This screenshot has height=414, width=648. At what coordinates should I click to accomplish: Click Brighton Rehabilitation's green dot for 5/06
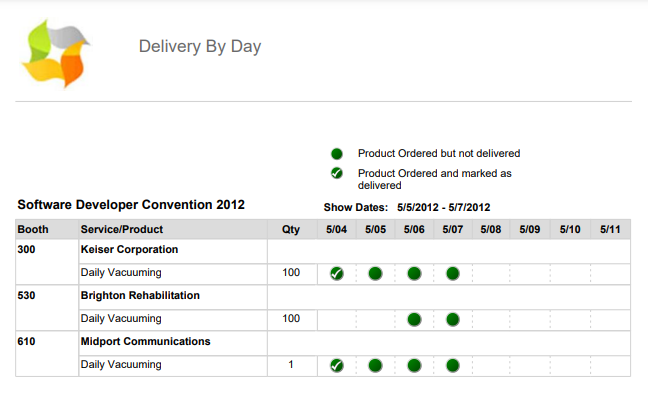click(x=414, y=319)
